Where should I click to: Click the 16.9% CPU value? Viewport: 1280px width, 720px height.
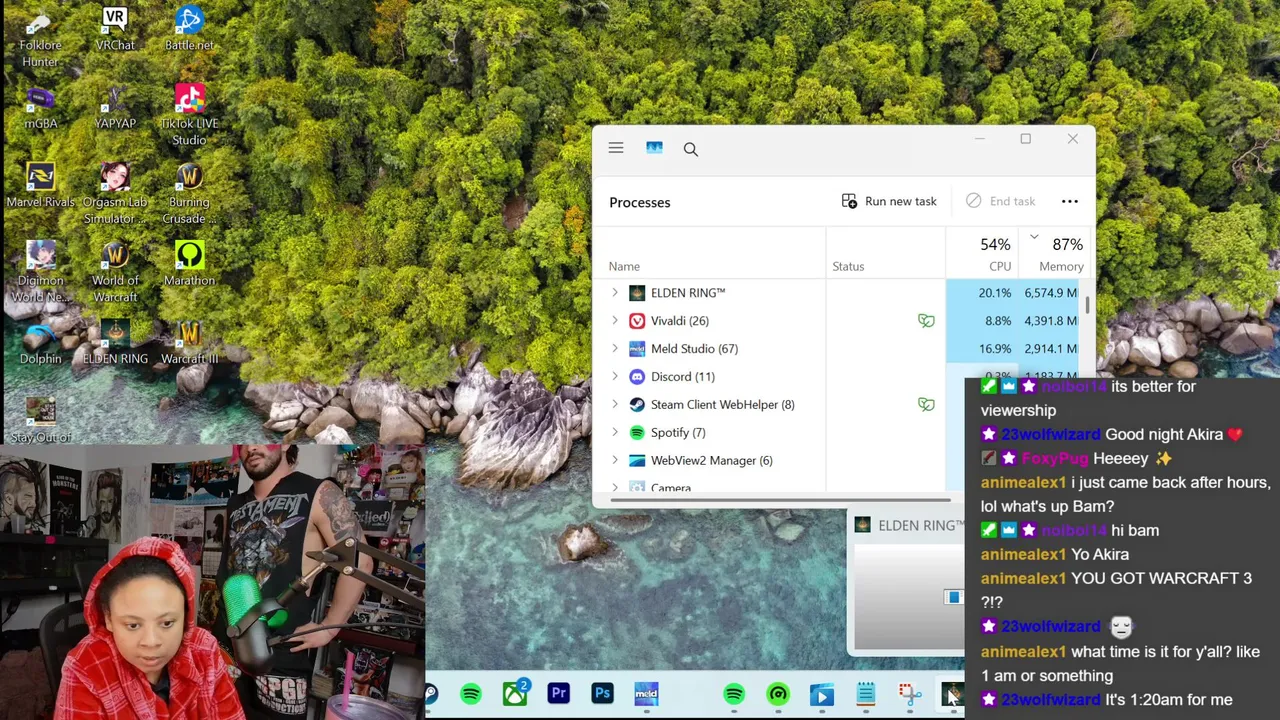point(995,349)
